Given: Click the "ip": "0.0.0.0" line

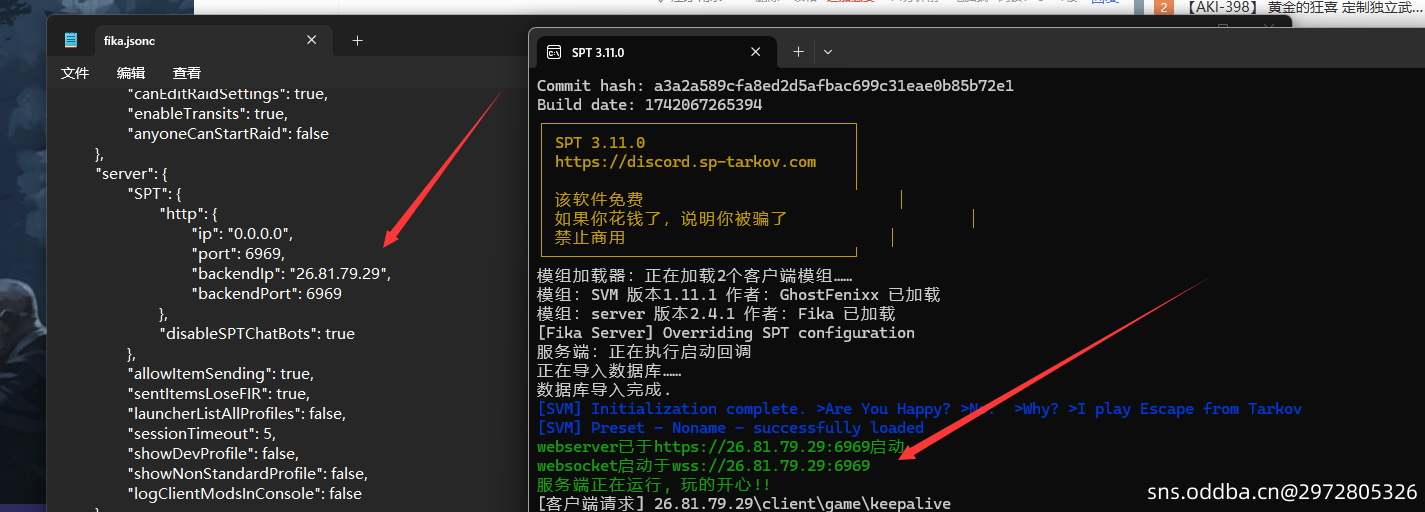Looking at the screenshot, I should (x=242, y=234).
